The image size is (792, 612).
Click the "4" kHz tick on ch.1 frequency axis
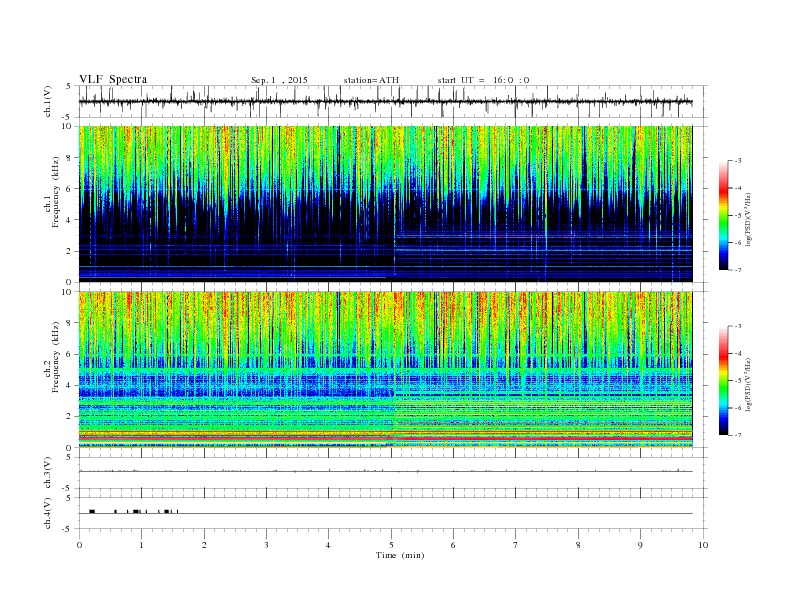pos(69,220)
